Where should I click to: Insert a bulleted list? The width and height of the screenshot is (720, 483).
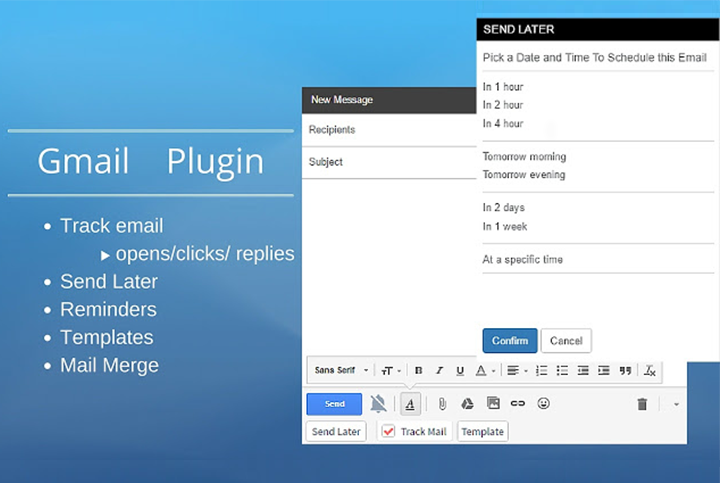(562, 371)
